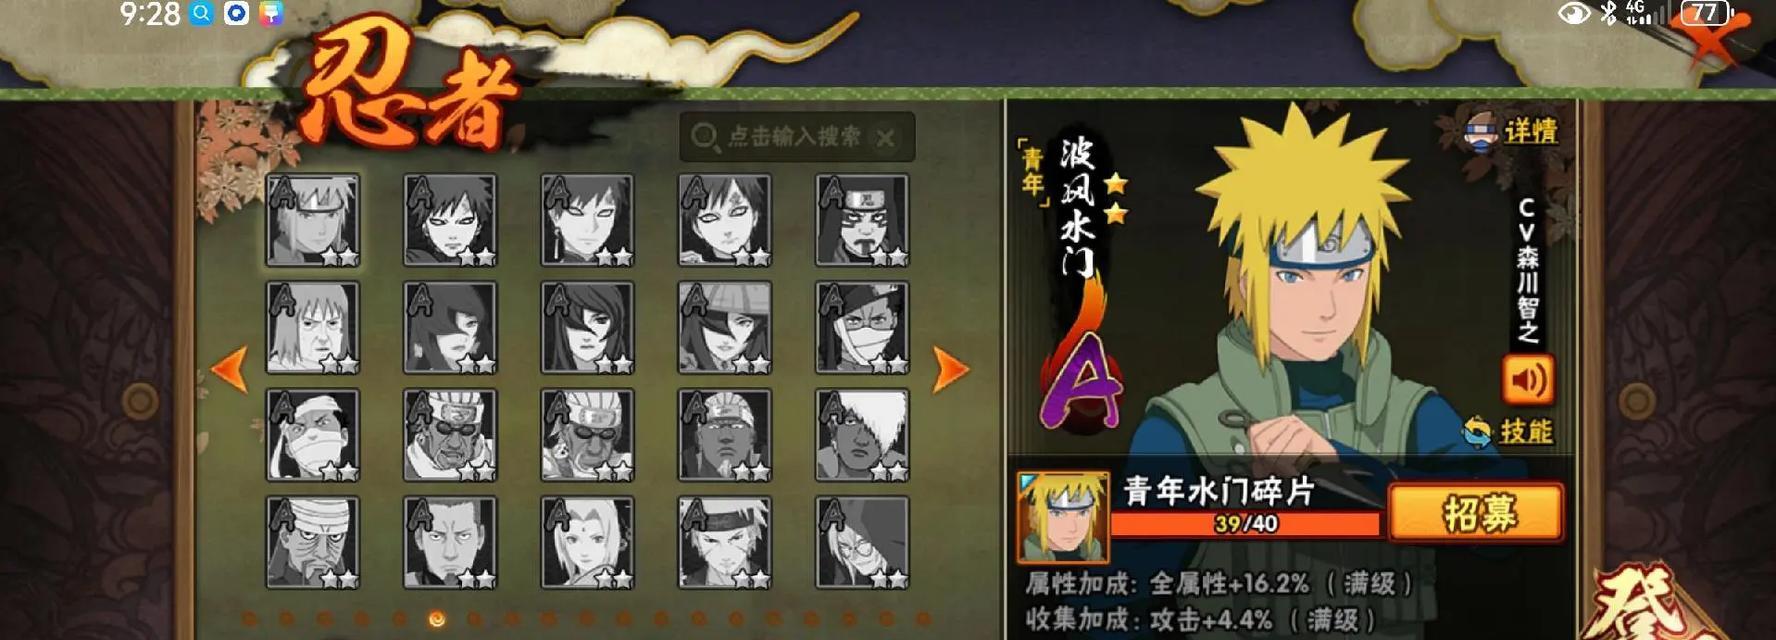The image size is (1776, 640).
Task: Select the masked Kakashi-style ninja portrait
Action: [862, 327]
